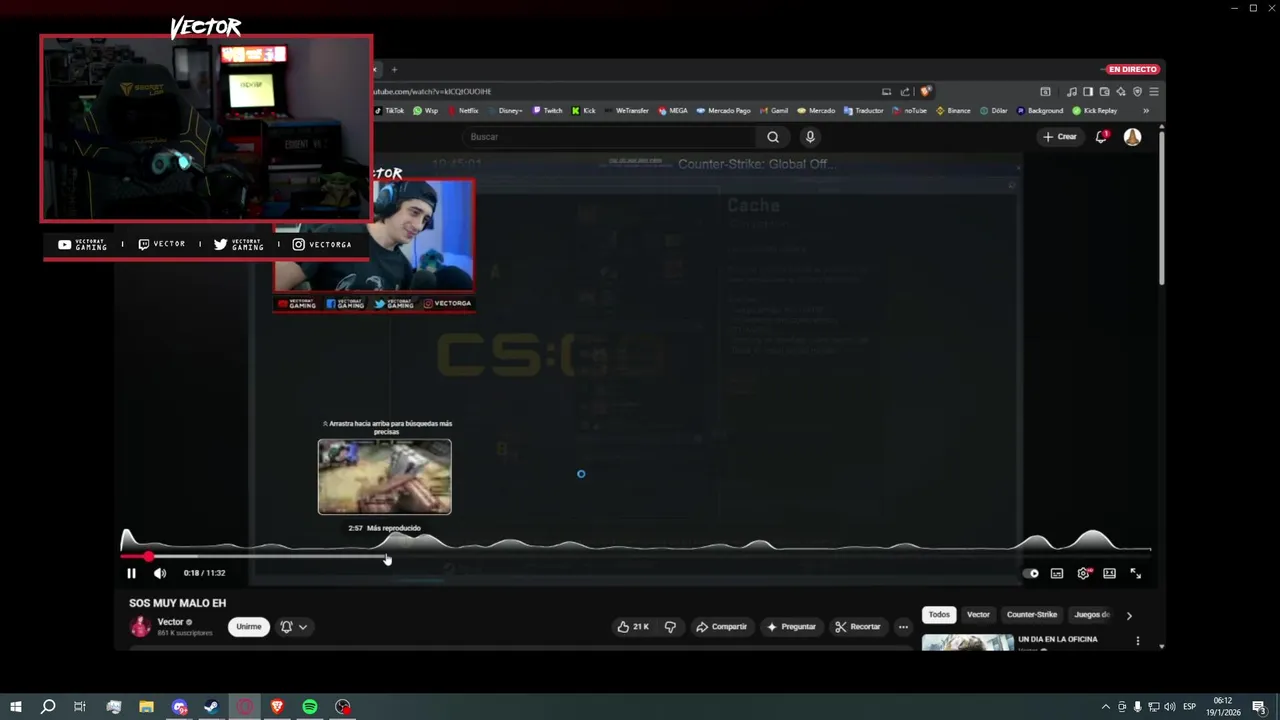Seek the video progress bar red scrubber
The width and height of the screenshot is (1280, 720).
(148, 557)
